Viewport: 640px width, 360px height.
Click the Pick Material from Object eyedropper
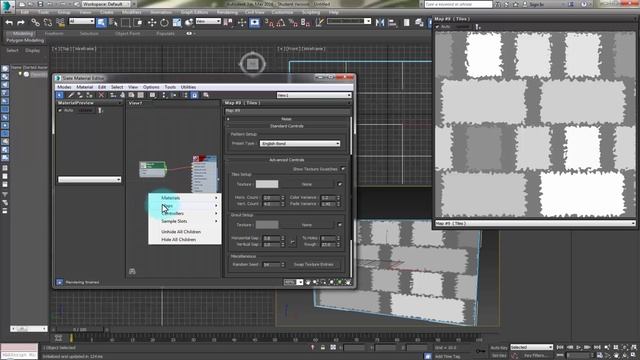(x=70, y=95)
